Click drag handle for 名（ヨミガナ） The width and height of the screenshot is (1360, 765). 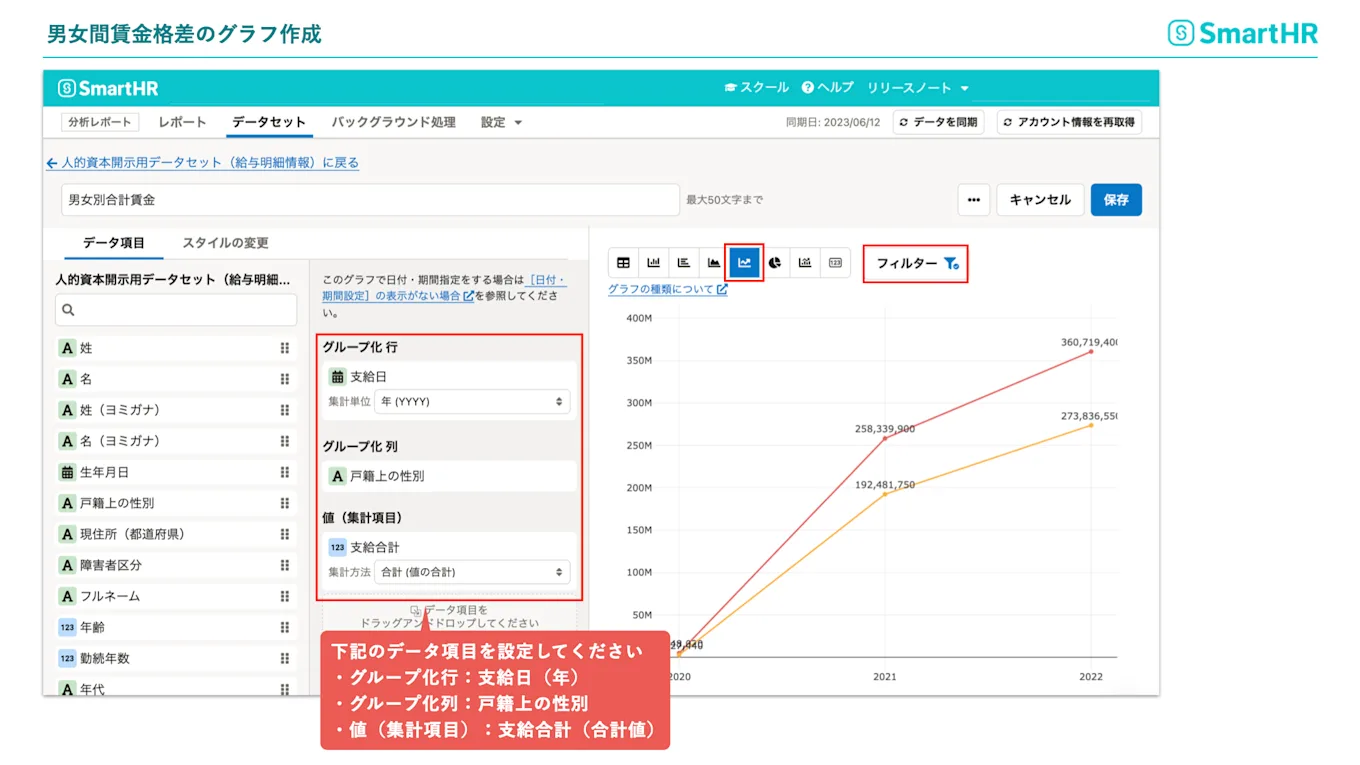285,441
